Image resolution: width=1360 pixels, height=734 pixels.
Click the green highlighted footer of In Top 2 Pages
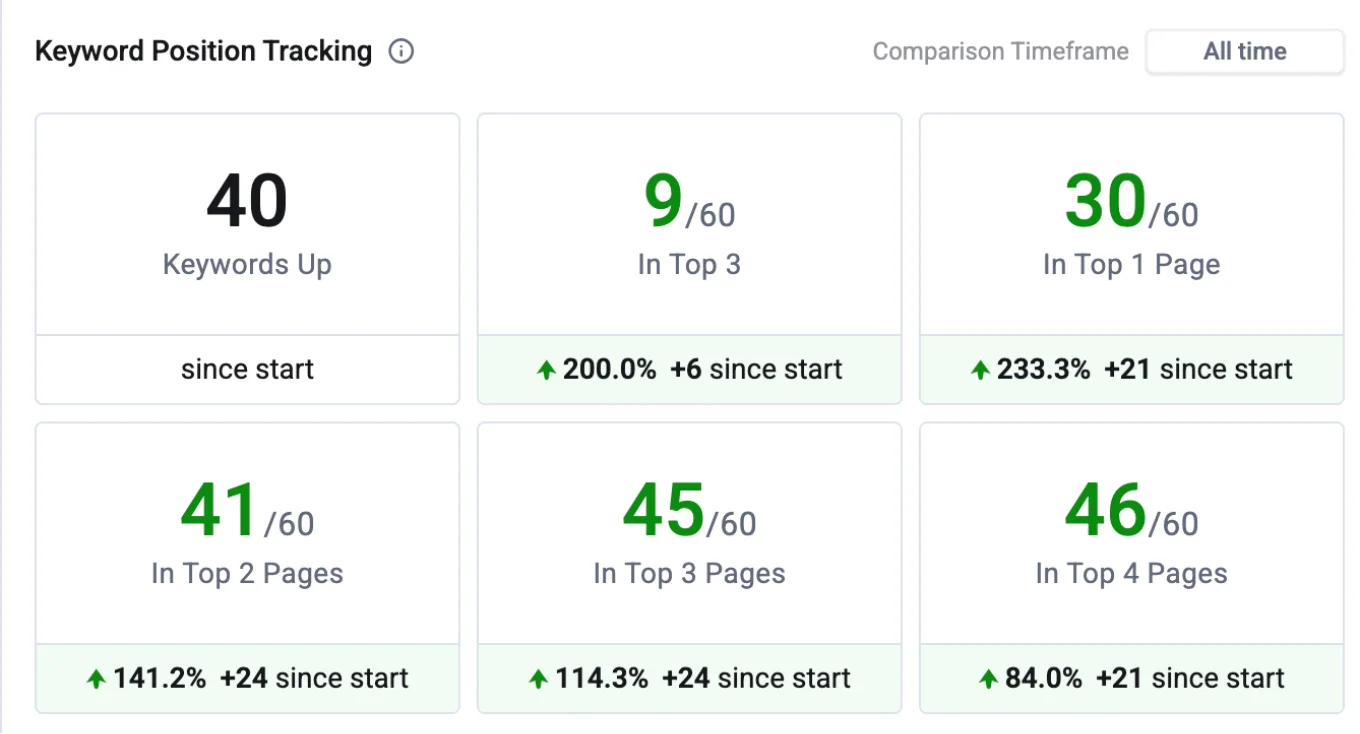[247, 678]
